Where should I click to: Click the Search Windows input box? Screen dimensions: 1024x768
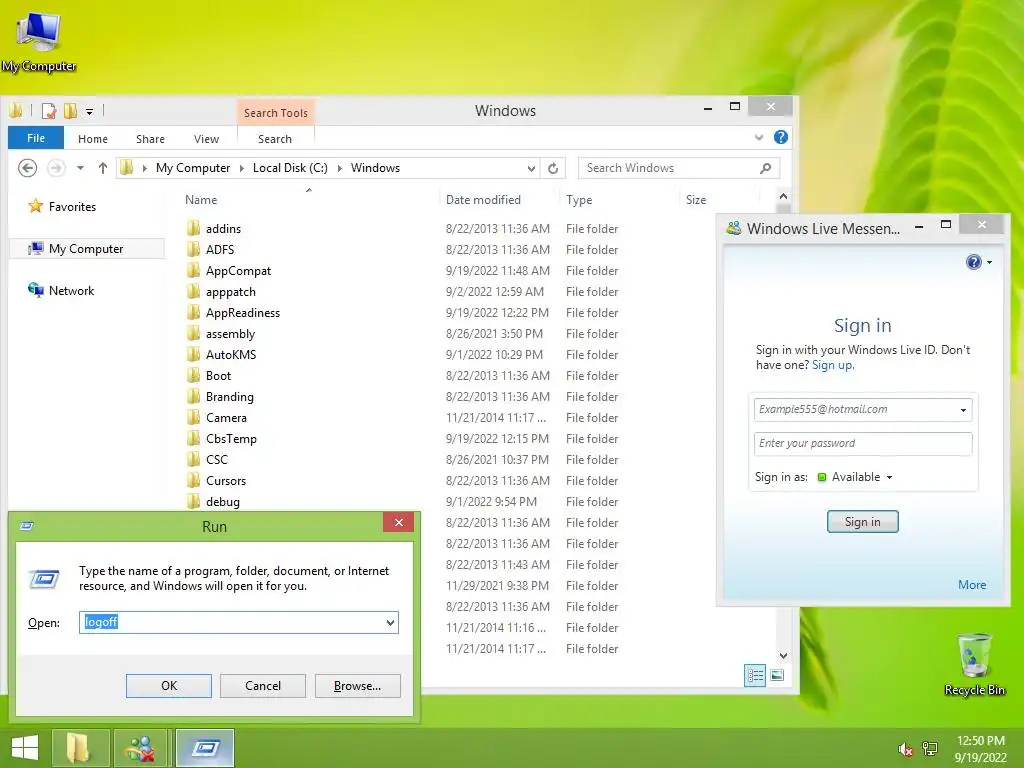pos(679,168)
